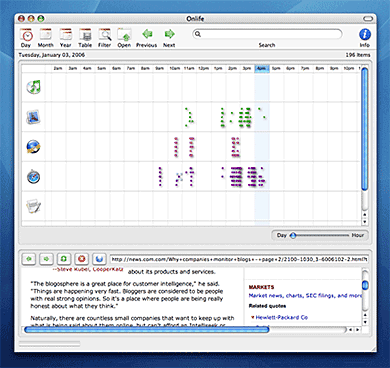Viewport: 390px width, 368px height.
Task: Select the 4pm hour column header
Action: (x=262, y=68)
